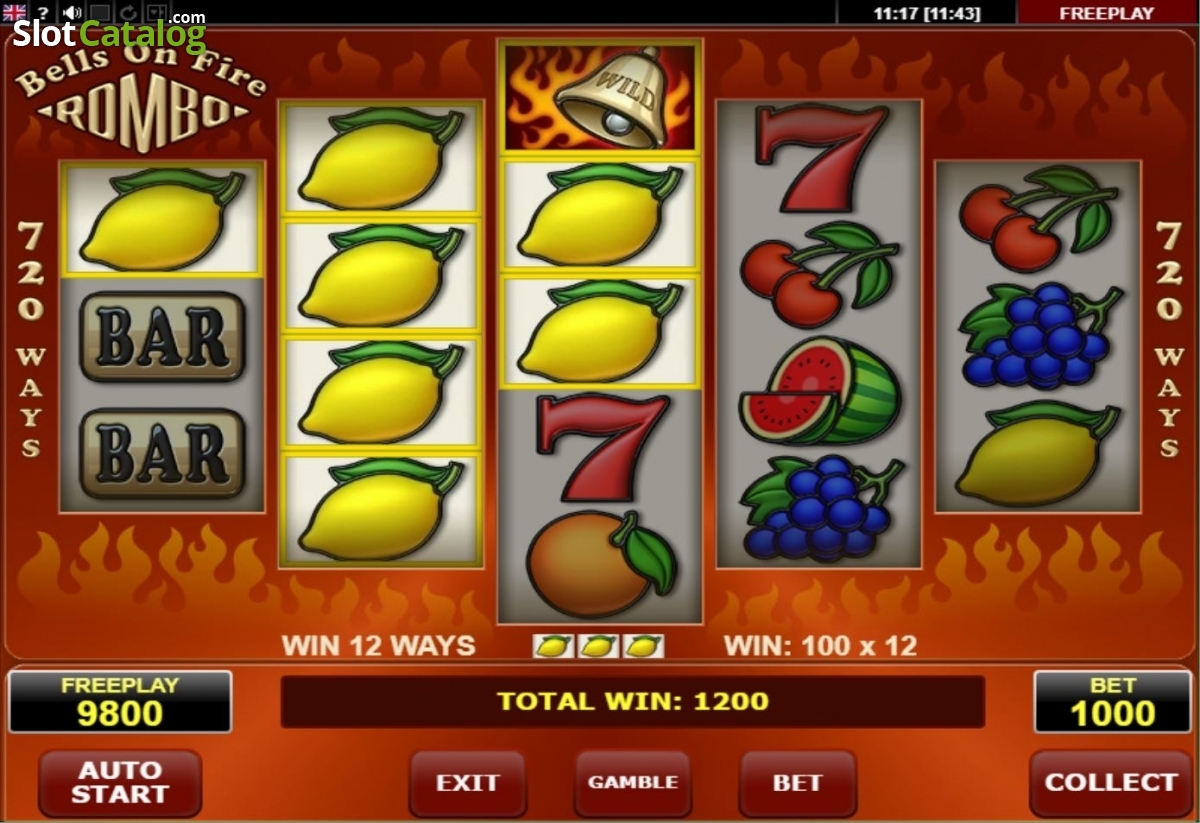1200x823 pixels.
Task: Click the FREEPLAY tab at top right
Action: click(1107, 13)
